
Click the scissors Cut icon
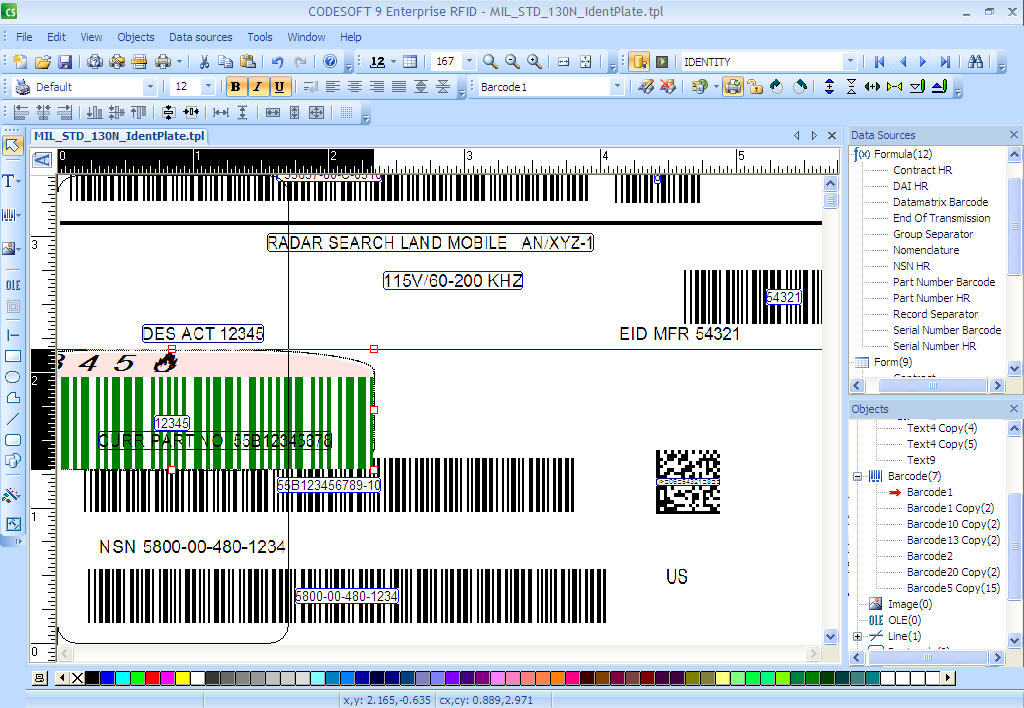(x=204, y=62)
